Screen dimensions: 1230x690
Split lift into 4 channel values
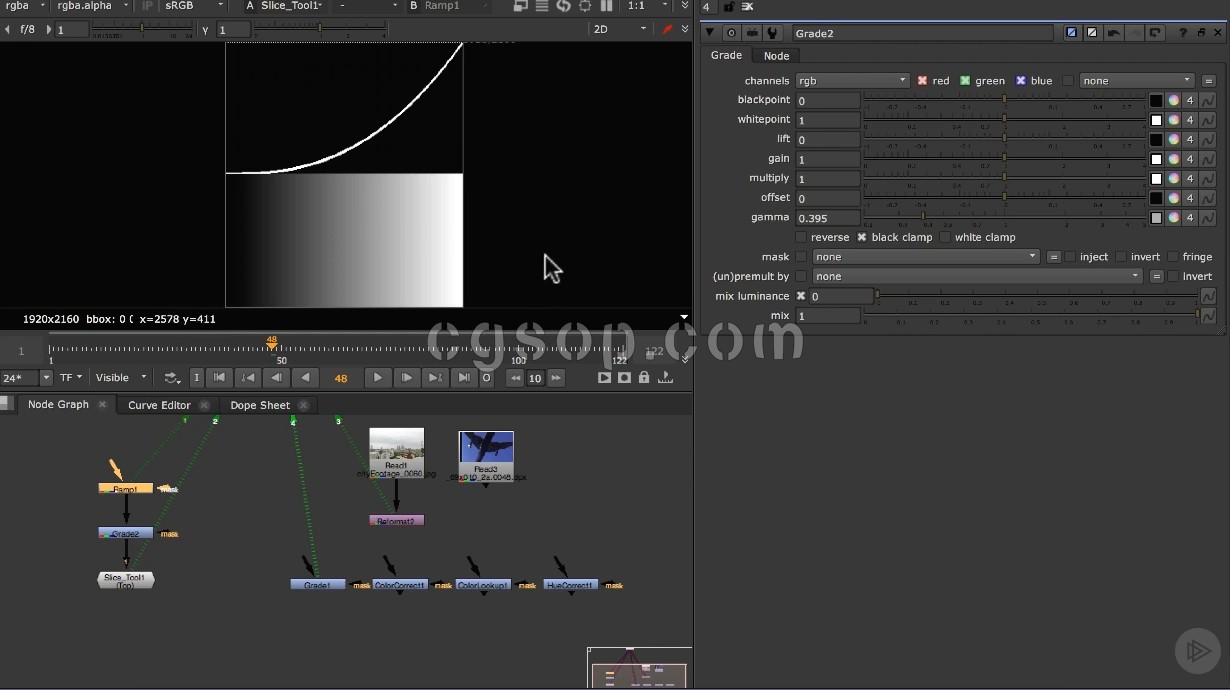pos(1190,139)
